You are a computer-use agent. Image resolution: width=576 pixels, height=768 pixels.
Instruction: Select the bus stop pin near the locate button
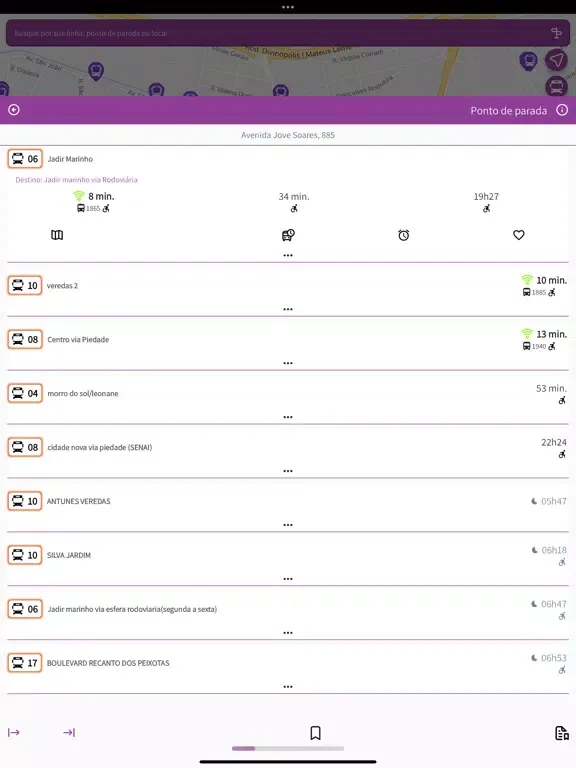[x=528, y=61]
